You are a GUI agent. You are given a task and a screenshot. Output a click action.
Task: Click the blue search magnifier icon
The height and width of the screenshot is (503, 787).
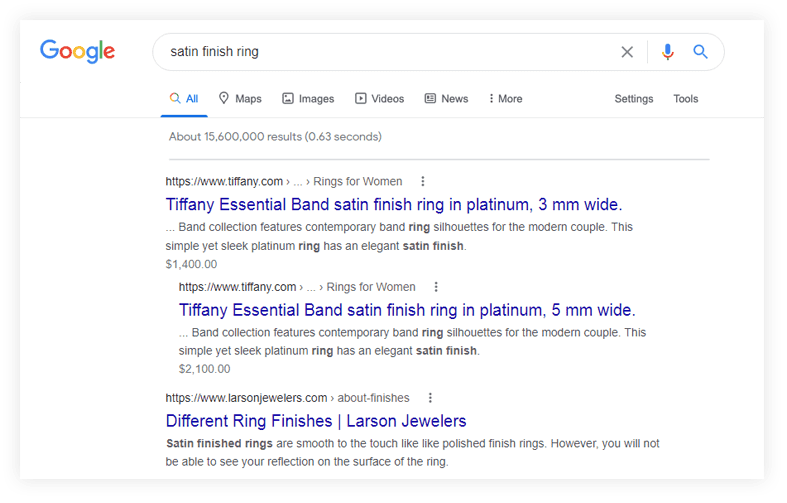[701, 52]
